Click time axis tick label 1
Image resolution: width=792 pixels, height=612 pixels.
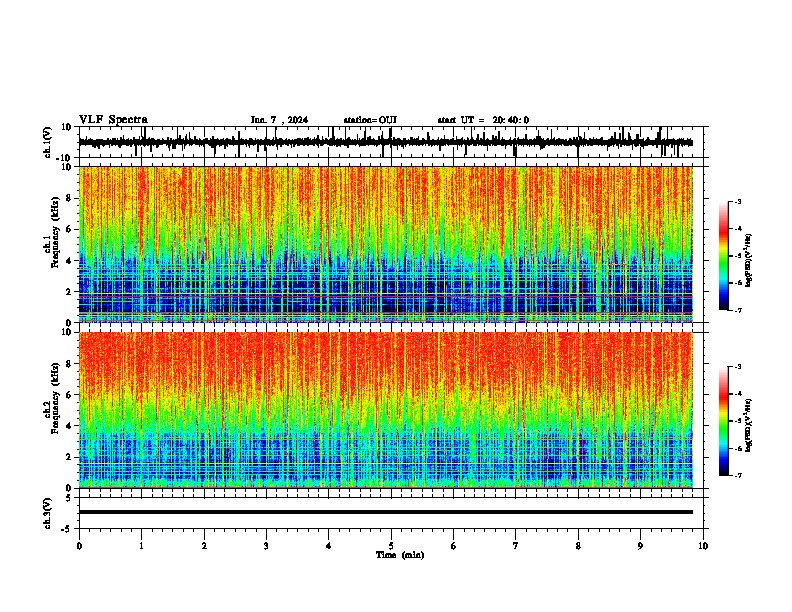[x=141, y=546]
